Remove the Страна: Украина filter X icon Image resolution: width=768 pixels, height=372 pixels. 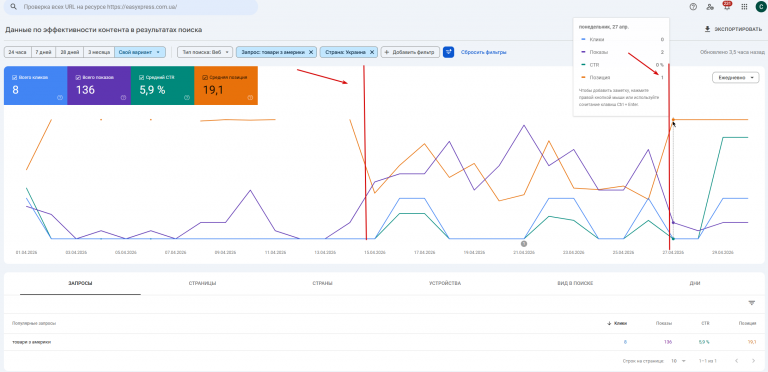pyautogui.click(x=372, y=52)
